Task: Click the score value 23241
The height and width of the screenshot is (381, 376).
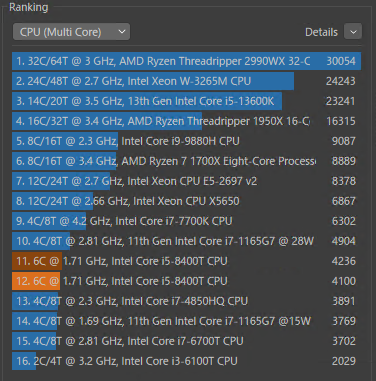Action: [341, 101]
